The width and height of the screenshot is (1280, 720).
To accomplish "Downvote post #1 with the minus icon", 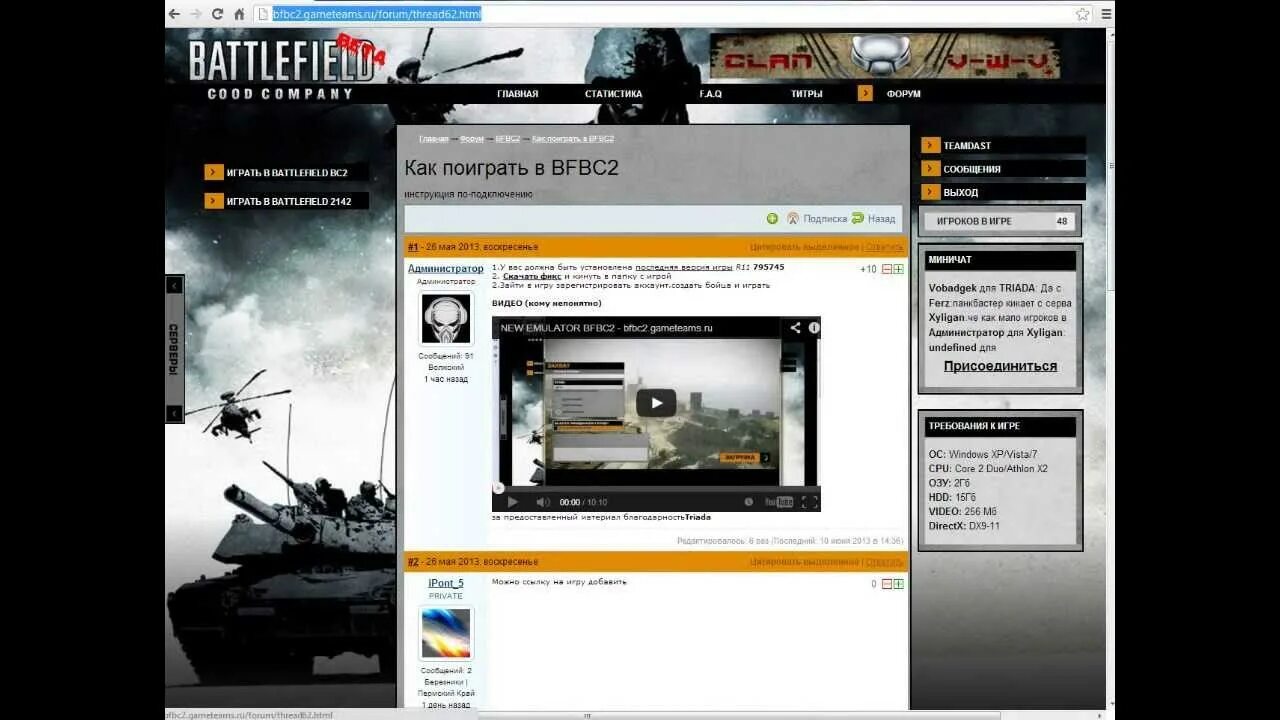I will pyautogui.click(x=886, y=269).
